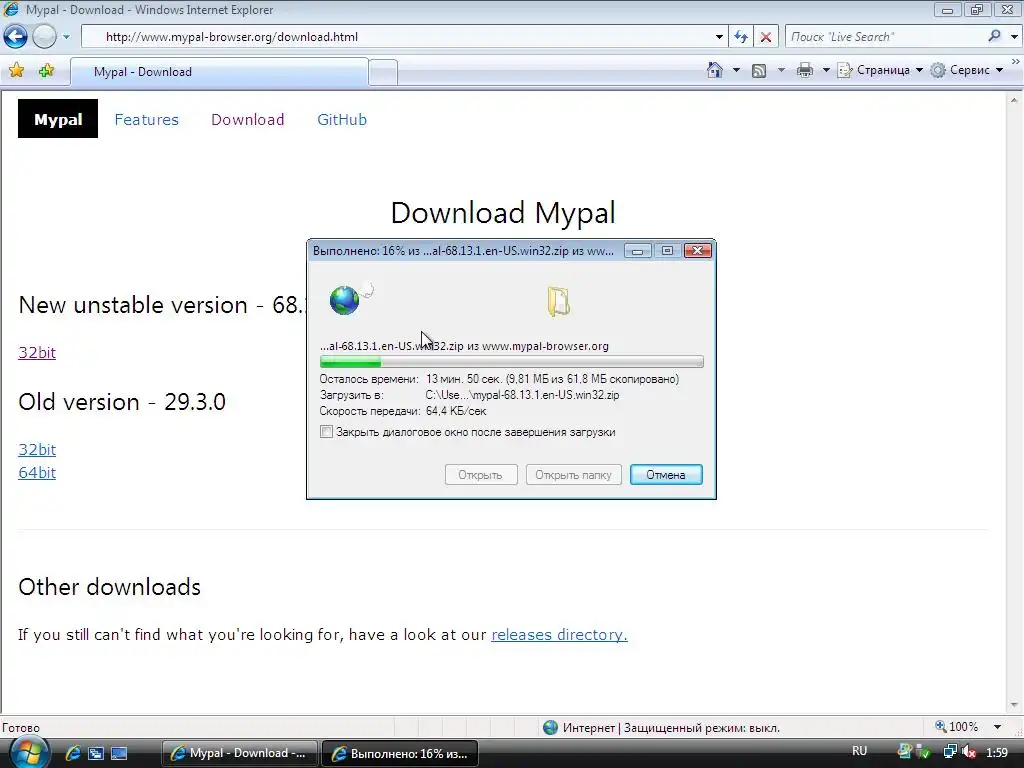Click the Forward navigation arrow
This screenshot has height=768, width=1024.
pos(44,37)
